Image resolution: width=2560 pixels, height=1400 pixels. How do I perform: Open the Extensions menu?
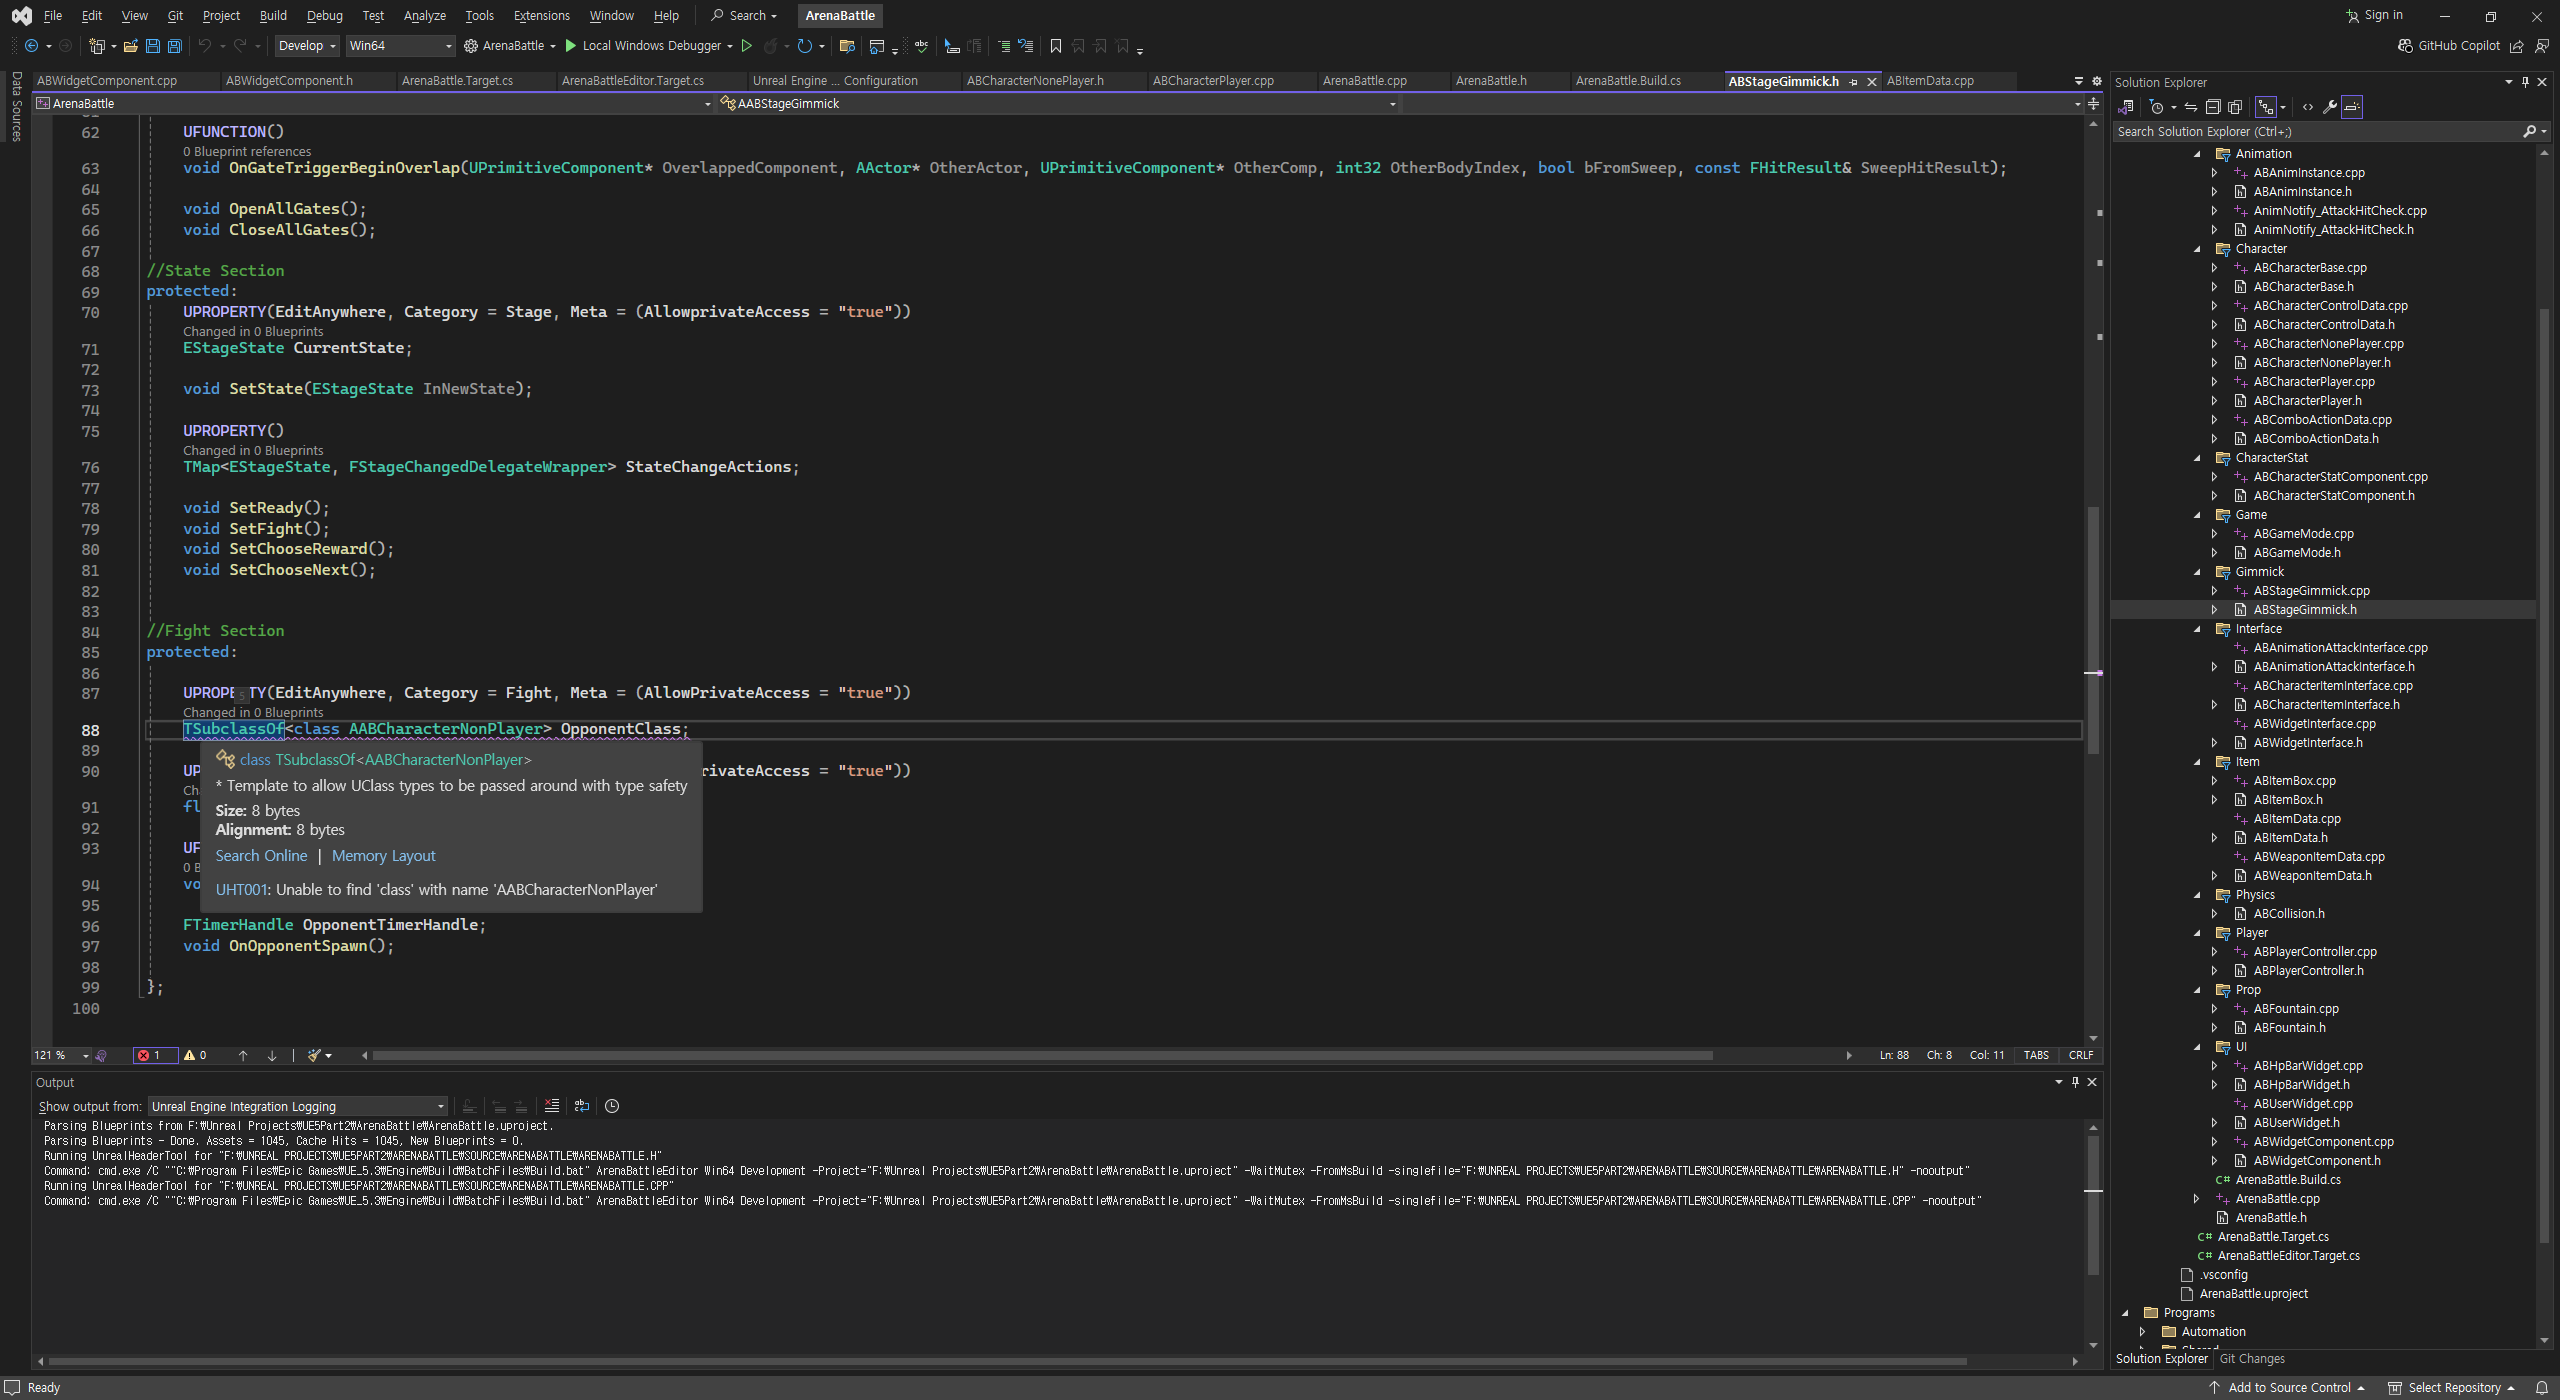tap(541, 15)
